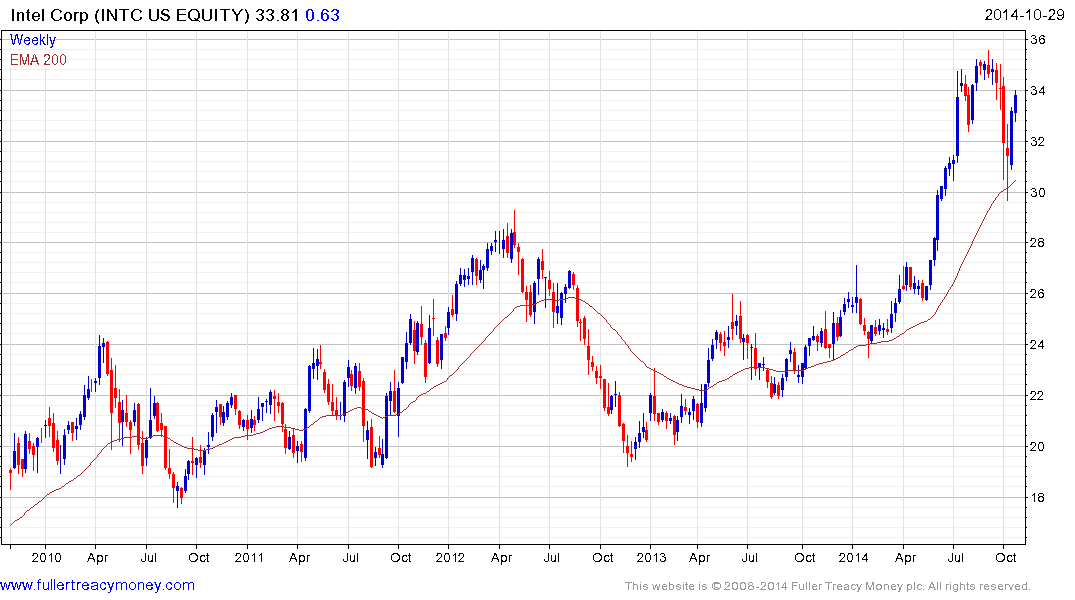Click the 18 price axis label

pos(1038,497)
